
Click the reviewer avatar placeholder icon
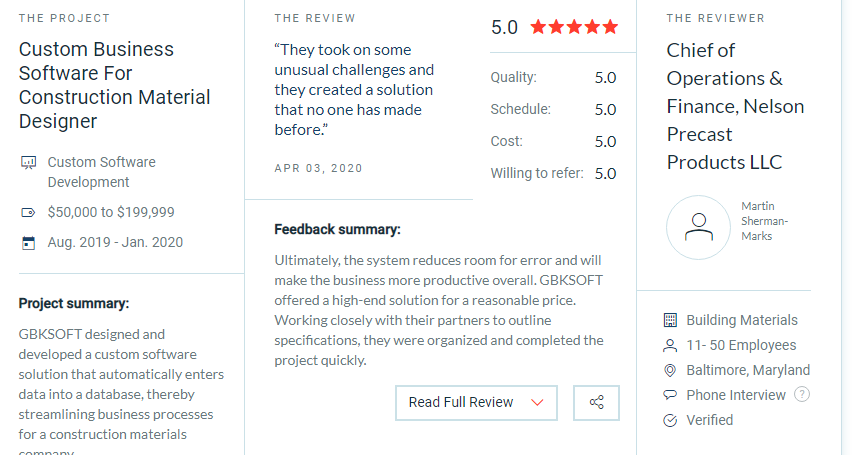point(698,227)
